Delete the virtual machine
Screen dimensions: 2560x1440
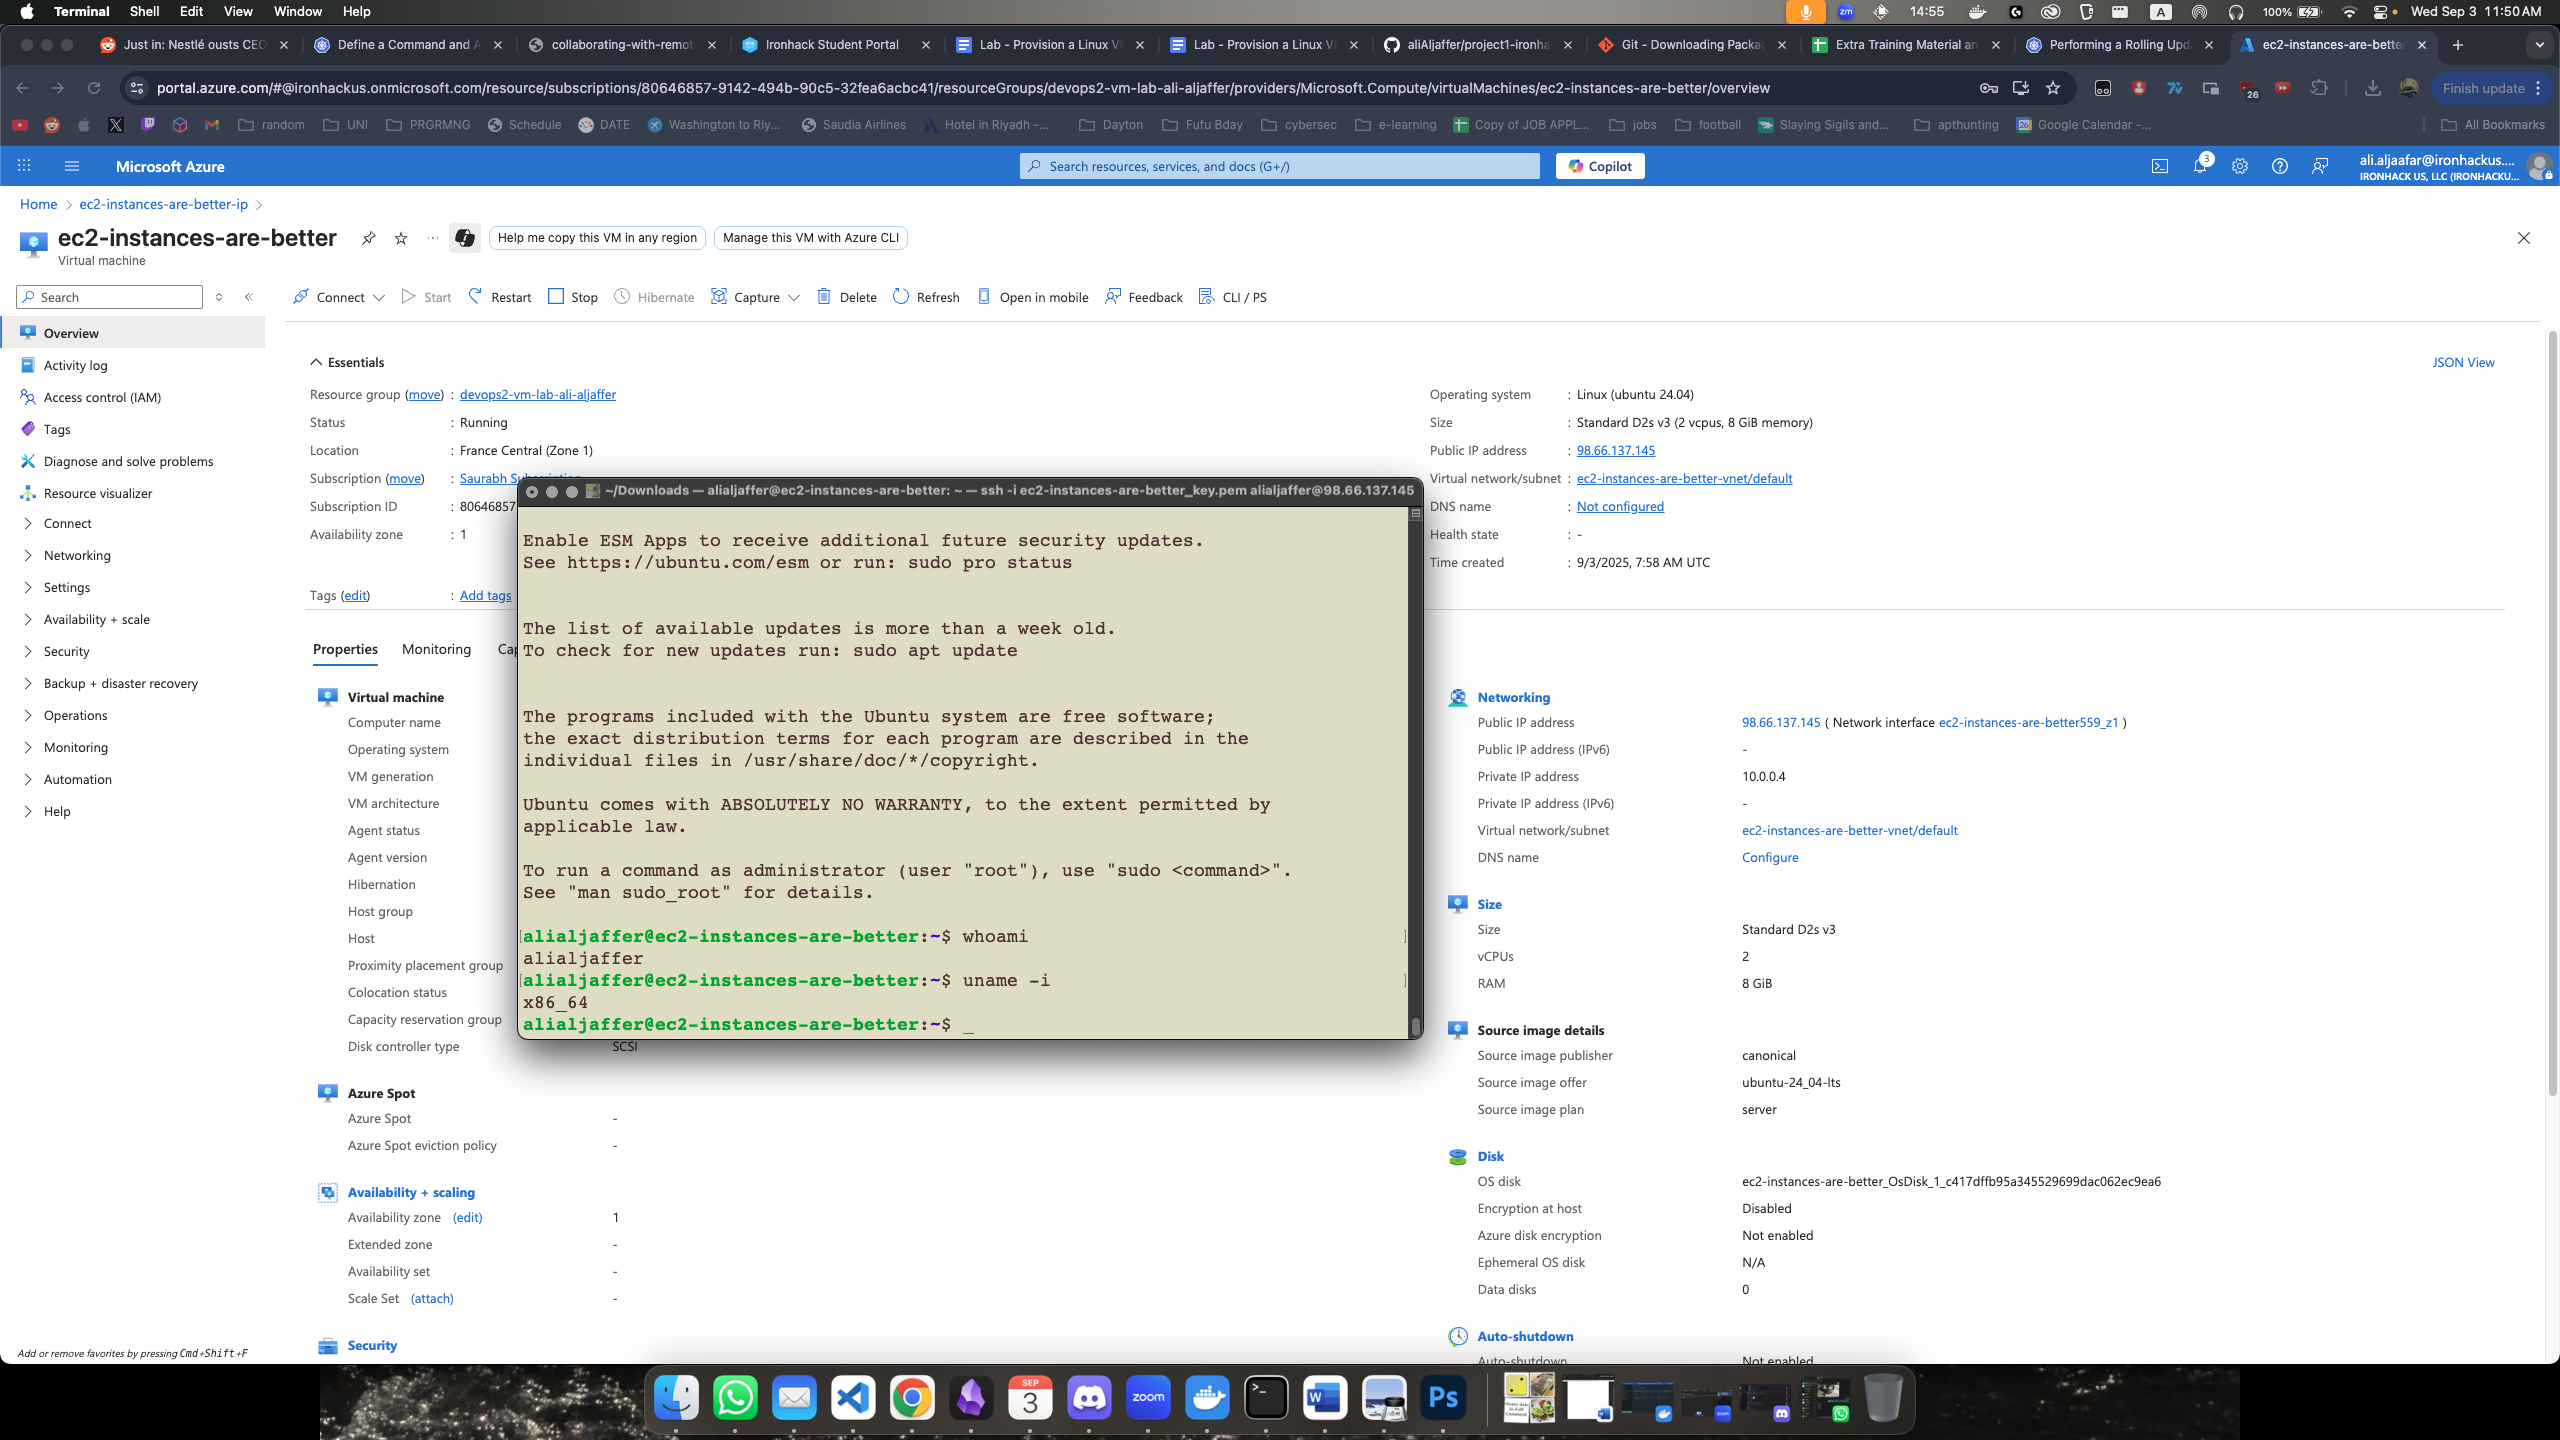(x=846, y=296)
